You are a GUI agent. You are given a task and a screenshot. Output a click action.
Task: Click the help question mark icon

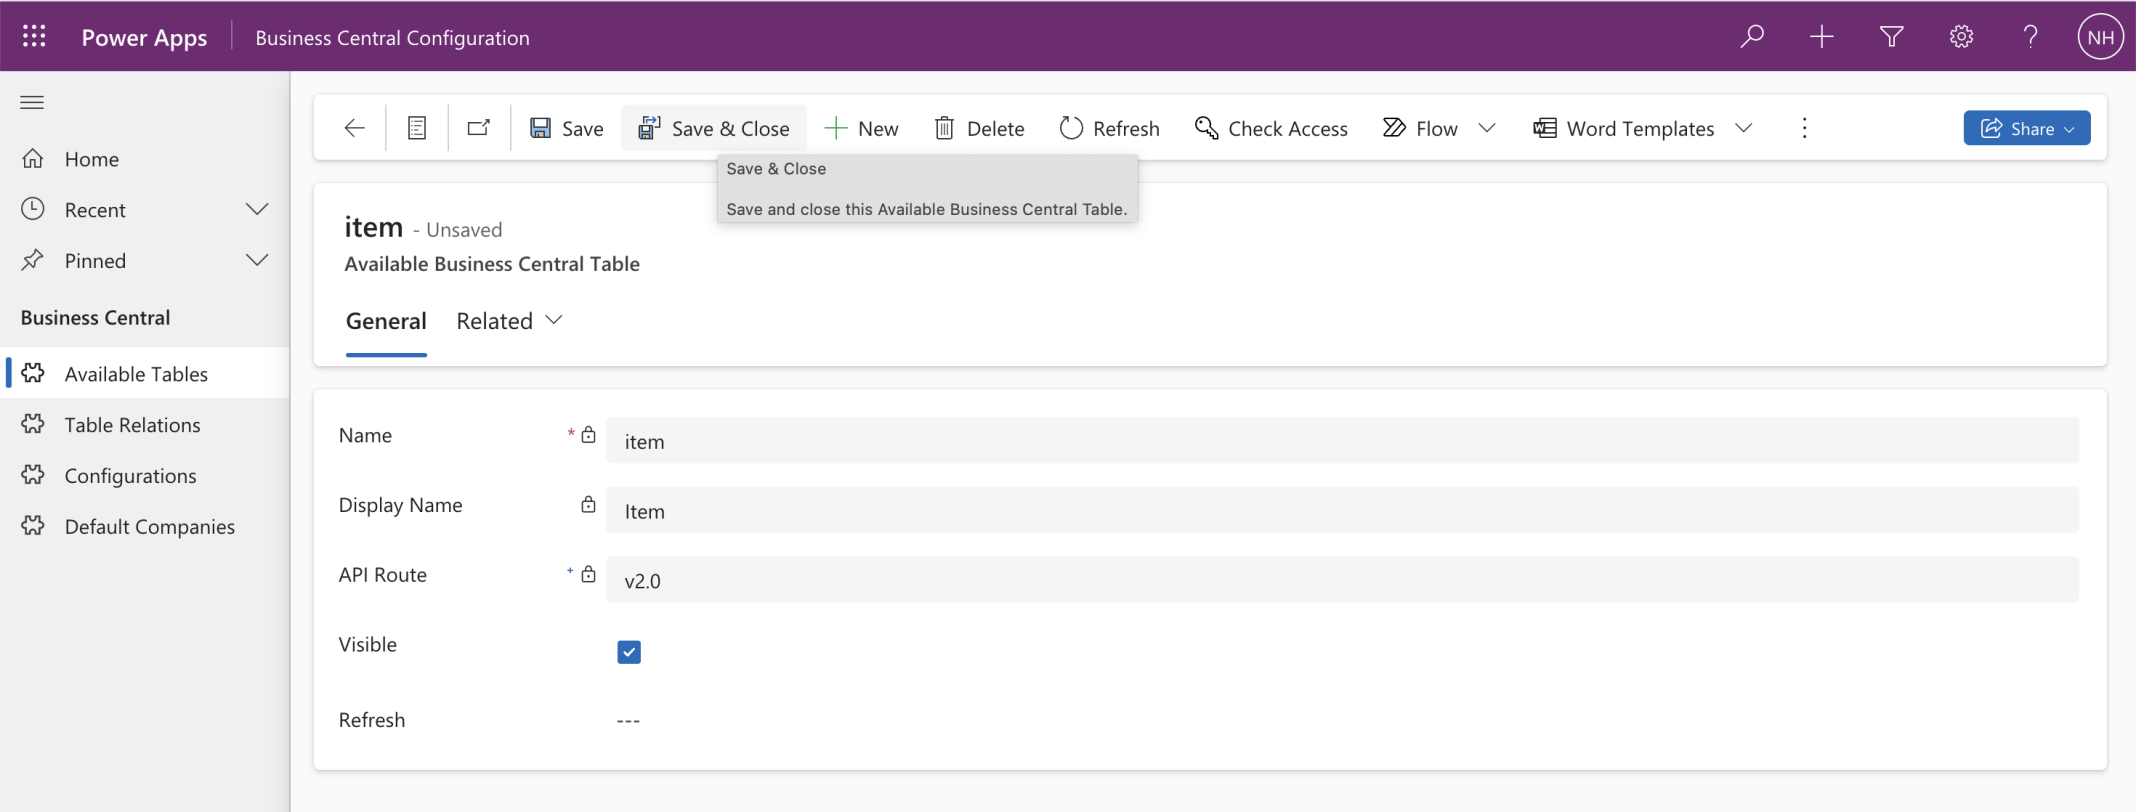(2030, 37)
